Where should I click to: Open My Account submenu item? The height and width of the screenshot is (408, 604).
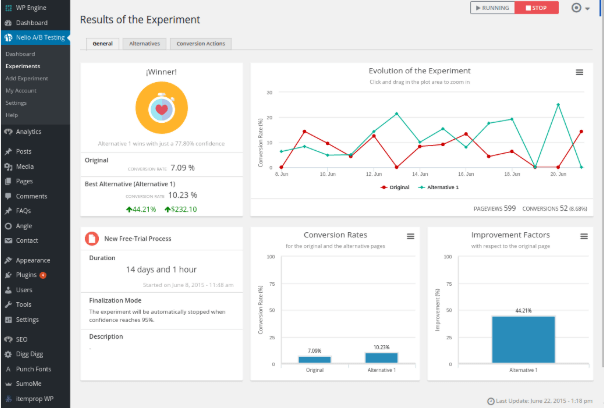click(x=21, y=91)
